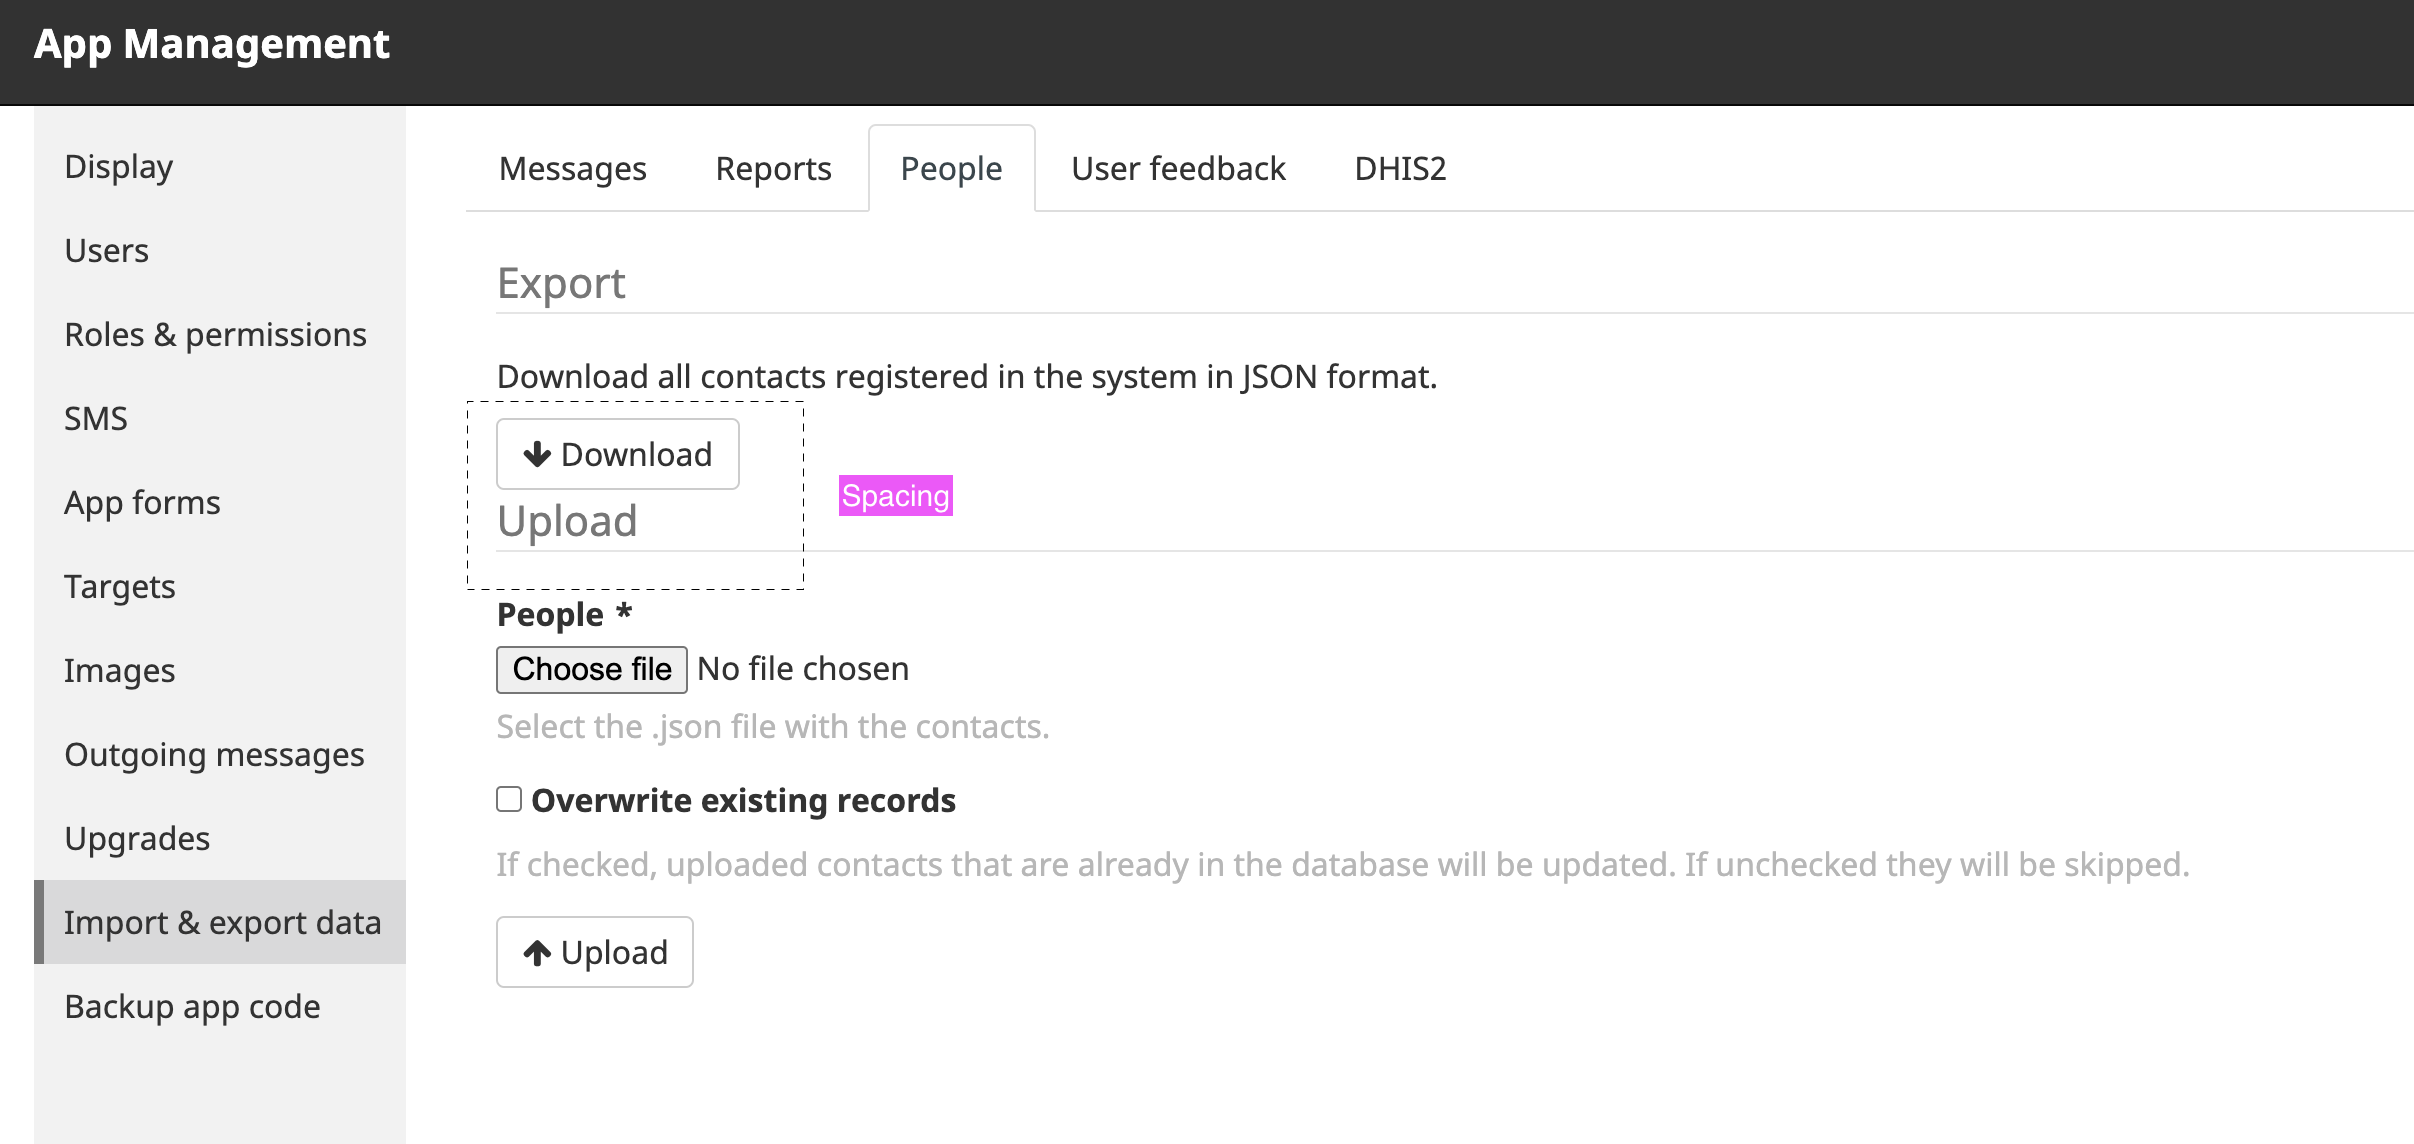Image resolution: width=2414 pixels, height=1144 pixels.
Task: Switch to the Messages tab
Action: tap(572, 169)
